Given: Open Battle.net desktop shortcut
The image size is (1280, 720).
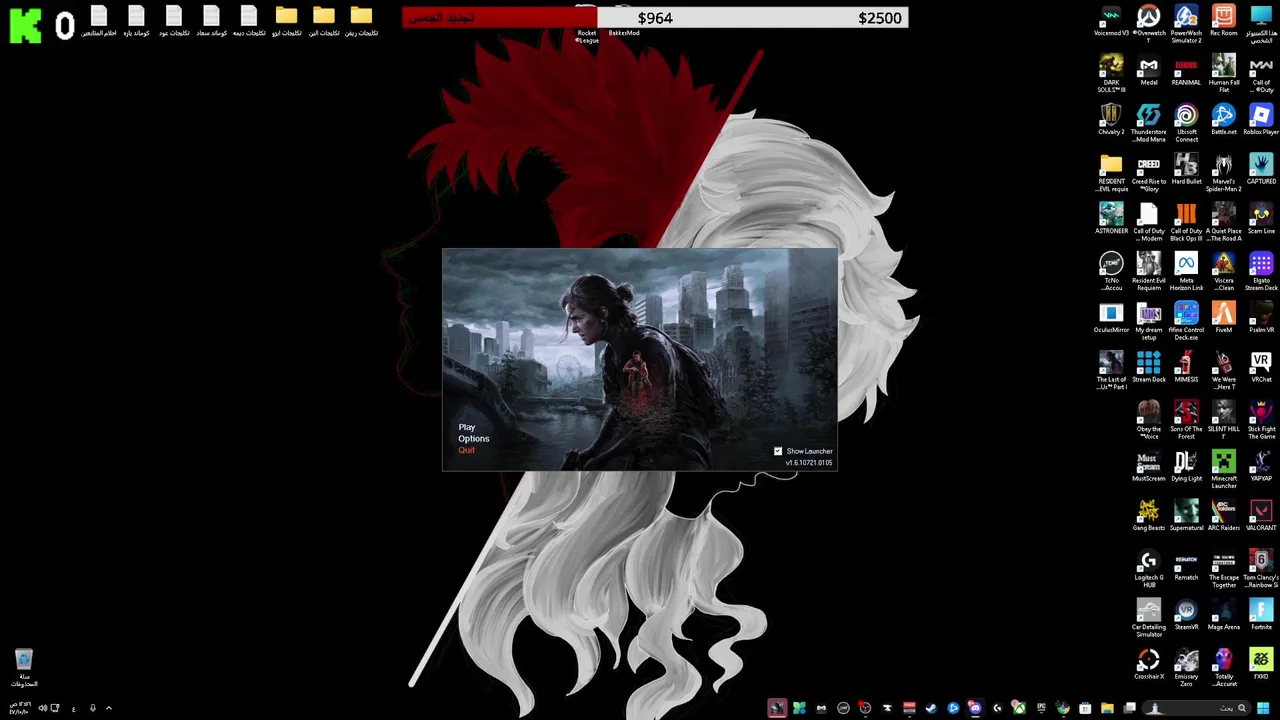Looking at the screenshot, I should [1224, 121].
